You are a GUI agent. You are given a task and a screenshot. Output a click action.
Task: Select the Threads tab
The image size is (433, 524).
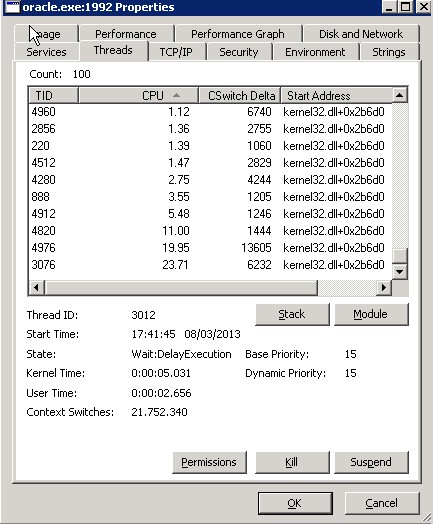click(x=113, y=50)
